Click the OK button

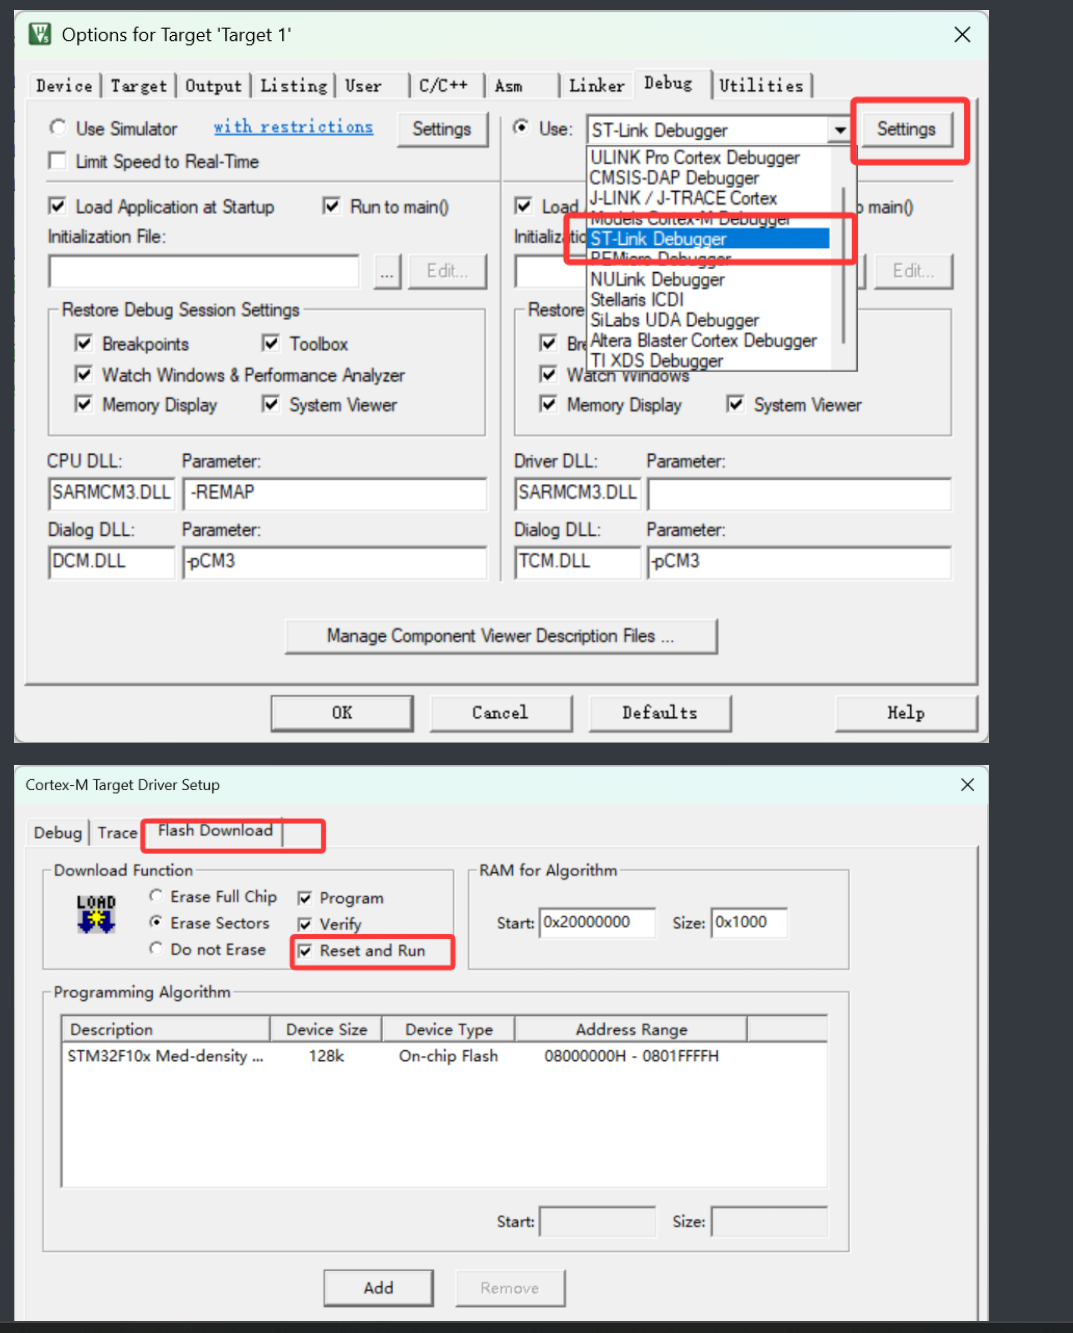pos(342,713)
